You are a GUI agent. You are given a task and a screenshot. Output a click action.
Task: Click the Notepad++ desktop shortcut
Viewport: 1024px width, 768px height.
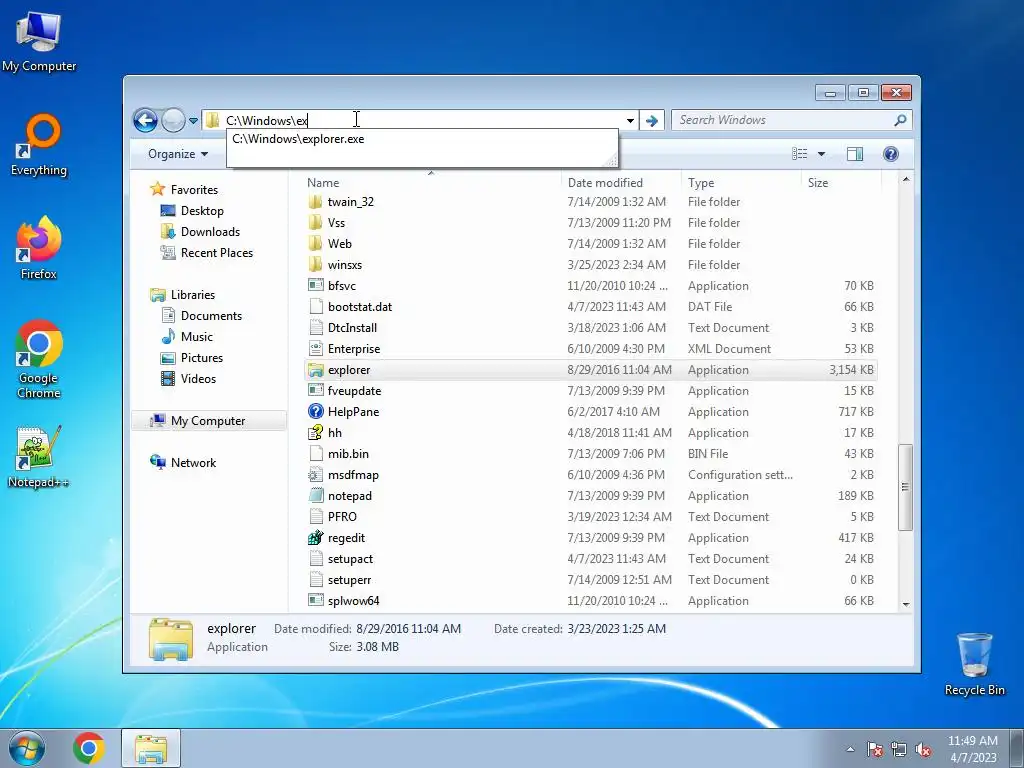39,457
